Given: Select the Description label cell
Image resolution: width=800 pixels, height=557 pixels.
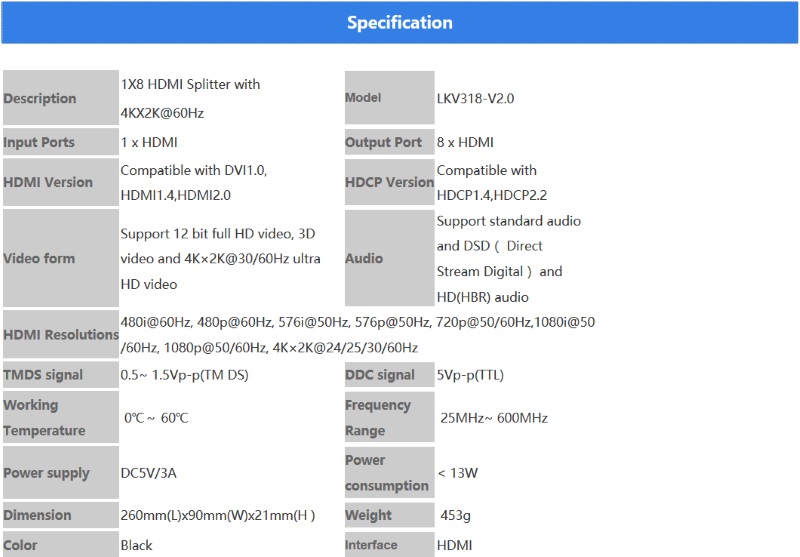Looking at the screenshot, I should pyautogui.click(x=61, y=98).
